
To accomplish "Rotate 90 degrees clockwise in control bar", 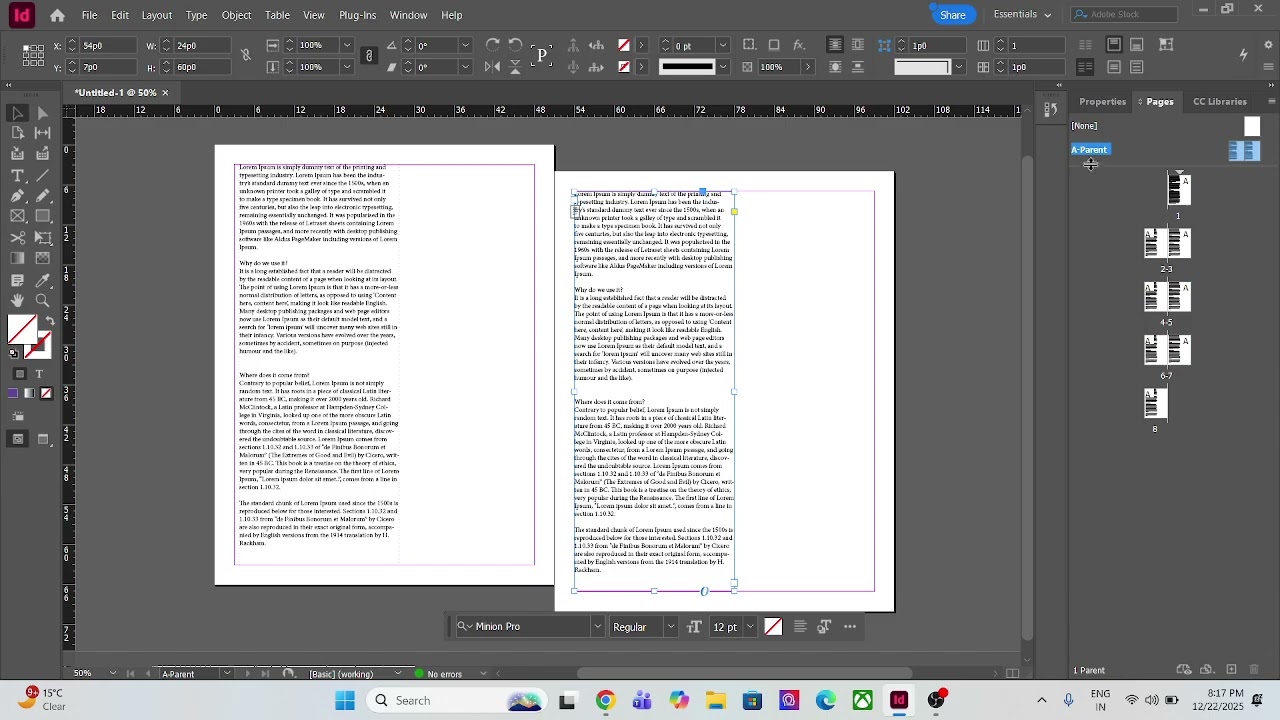I will tap(493, 45).
